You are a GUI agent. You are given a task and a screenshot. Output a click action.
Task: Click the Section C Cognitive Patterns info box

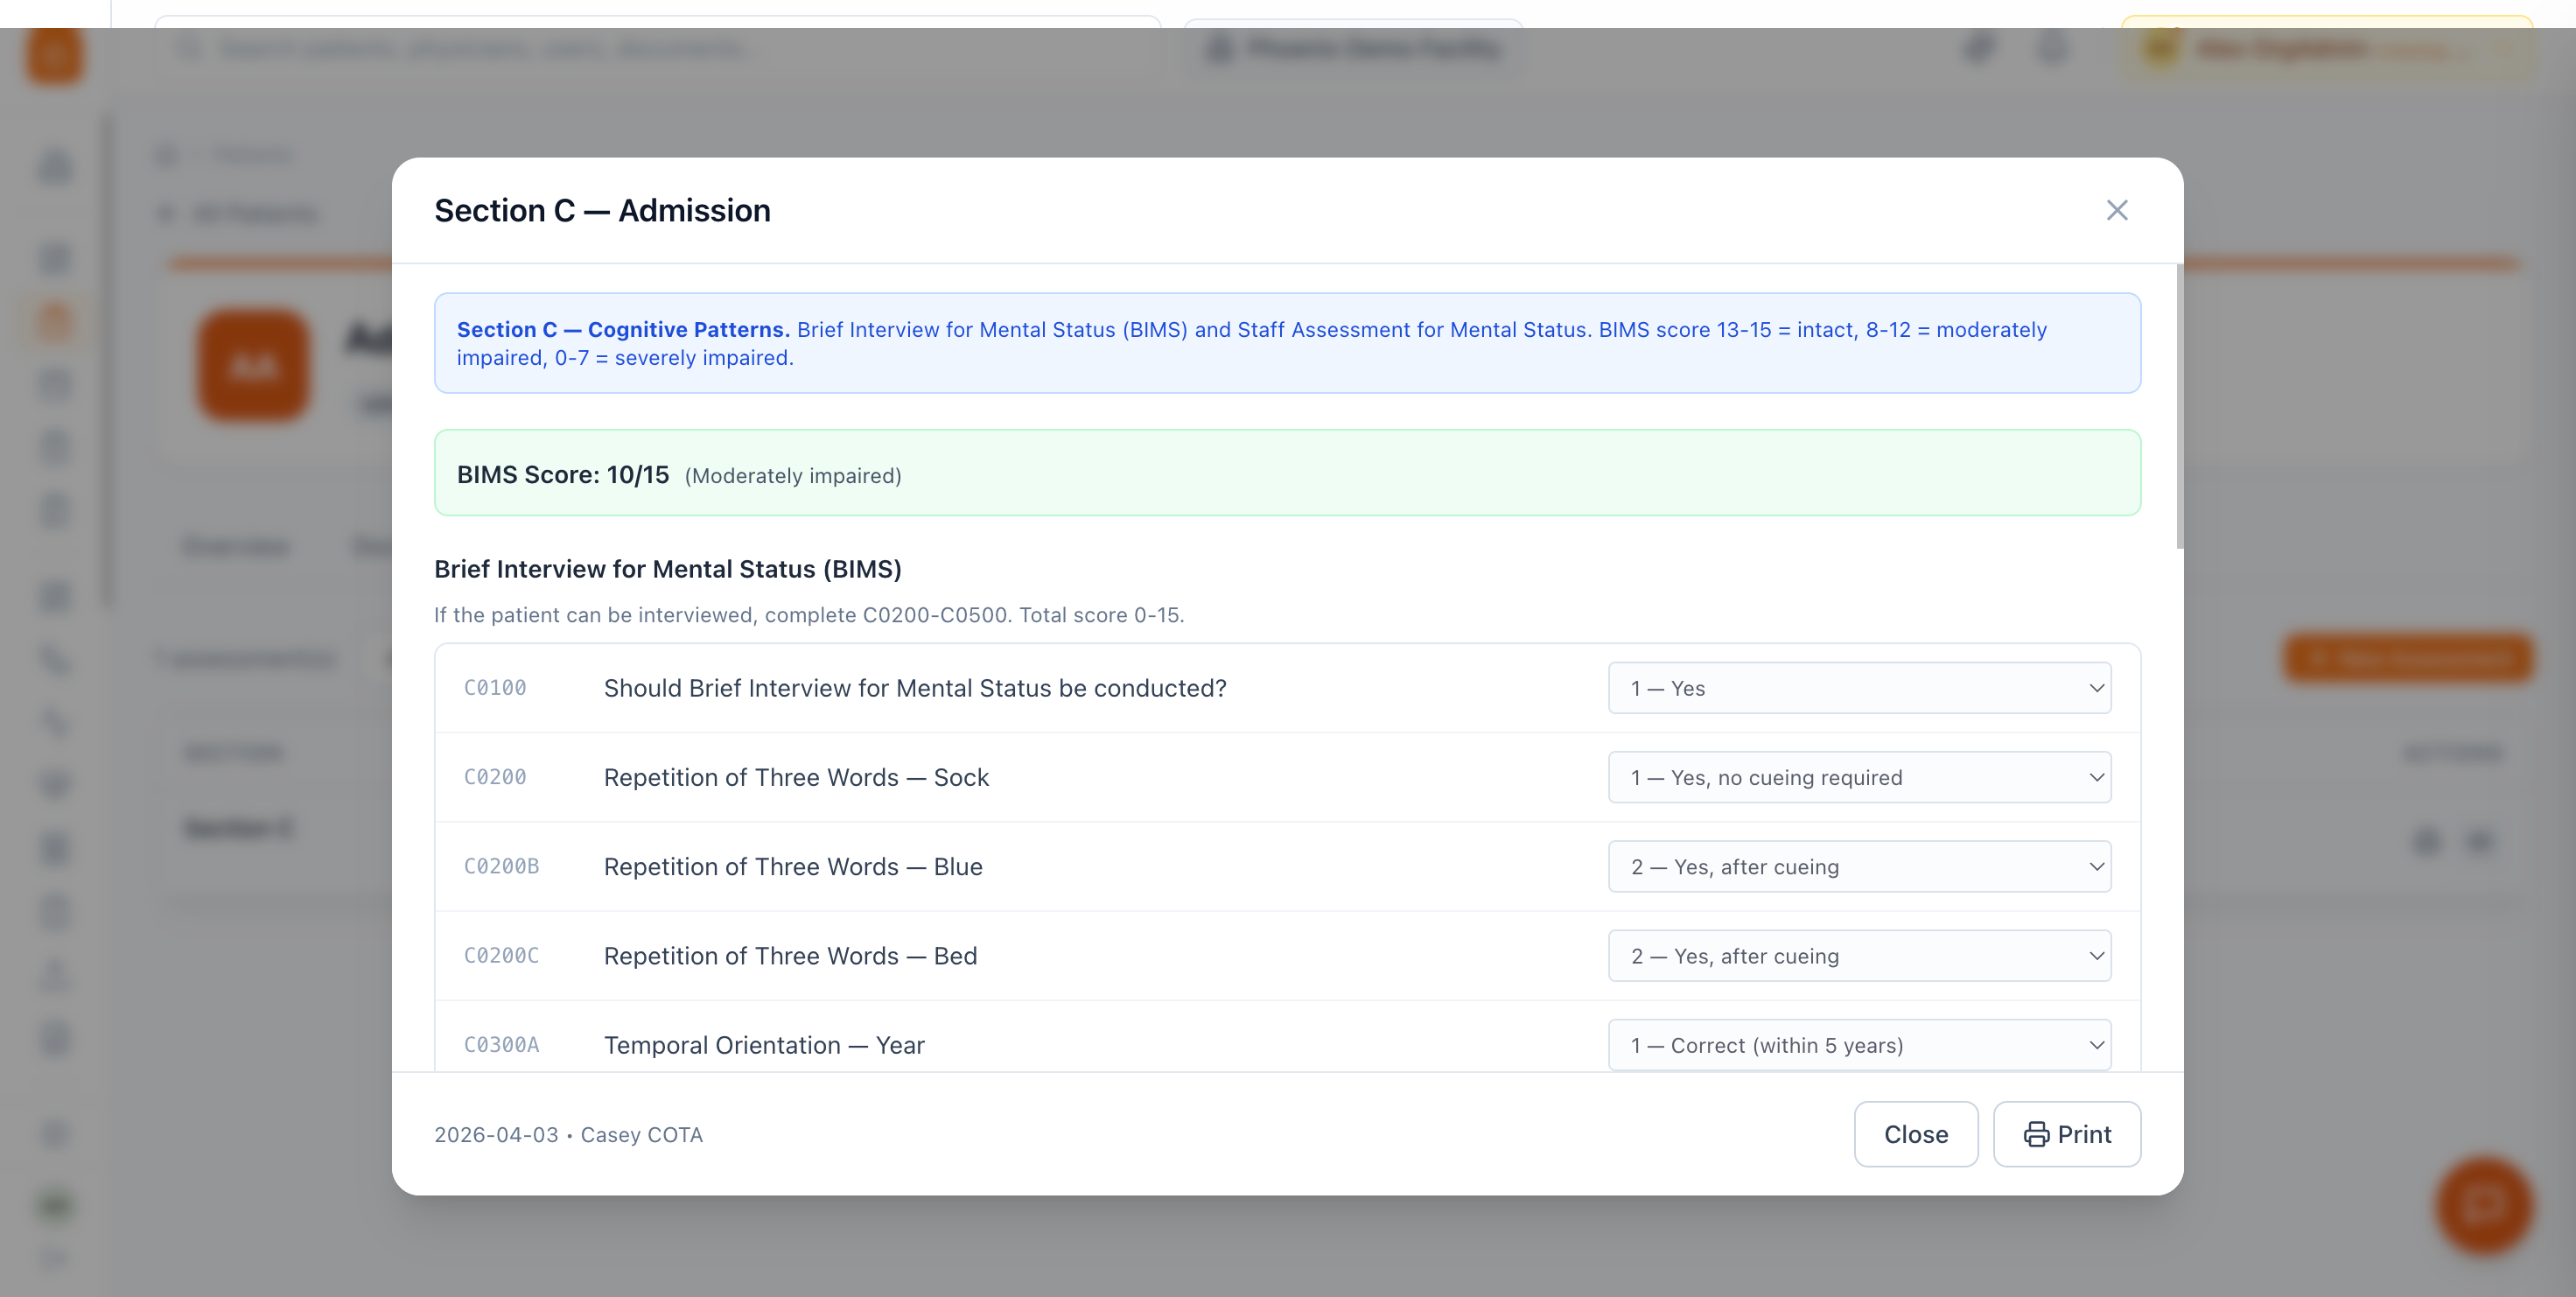[x=1287, y=343]
